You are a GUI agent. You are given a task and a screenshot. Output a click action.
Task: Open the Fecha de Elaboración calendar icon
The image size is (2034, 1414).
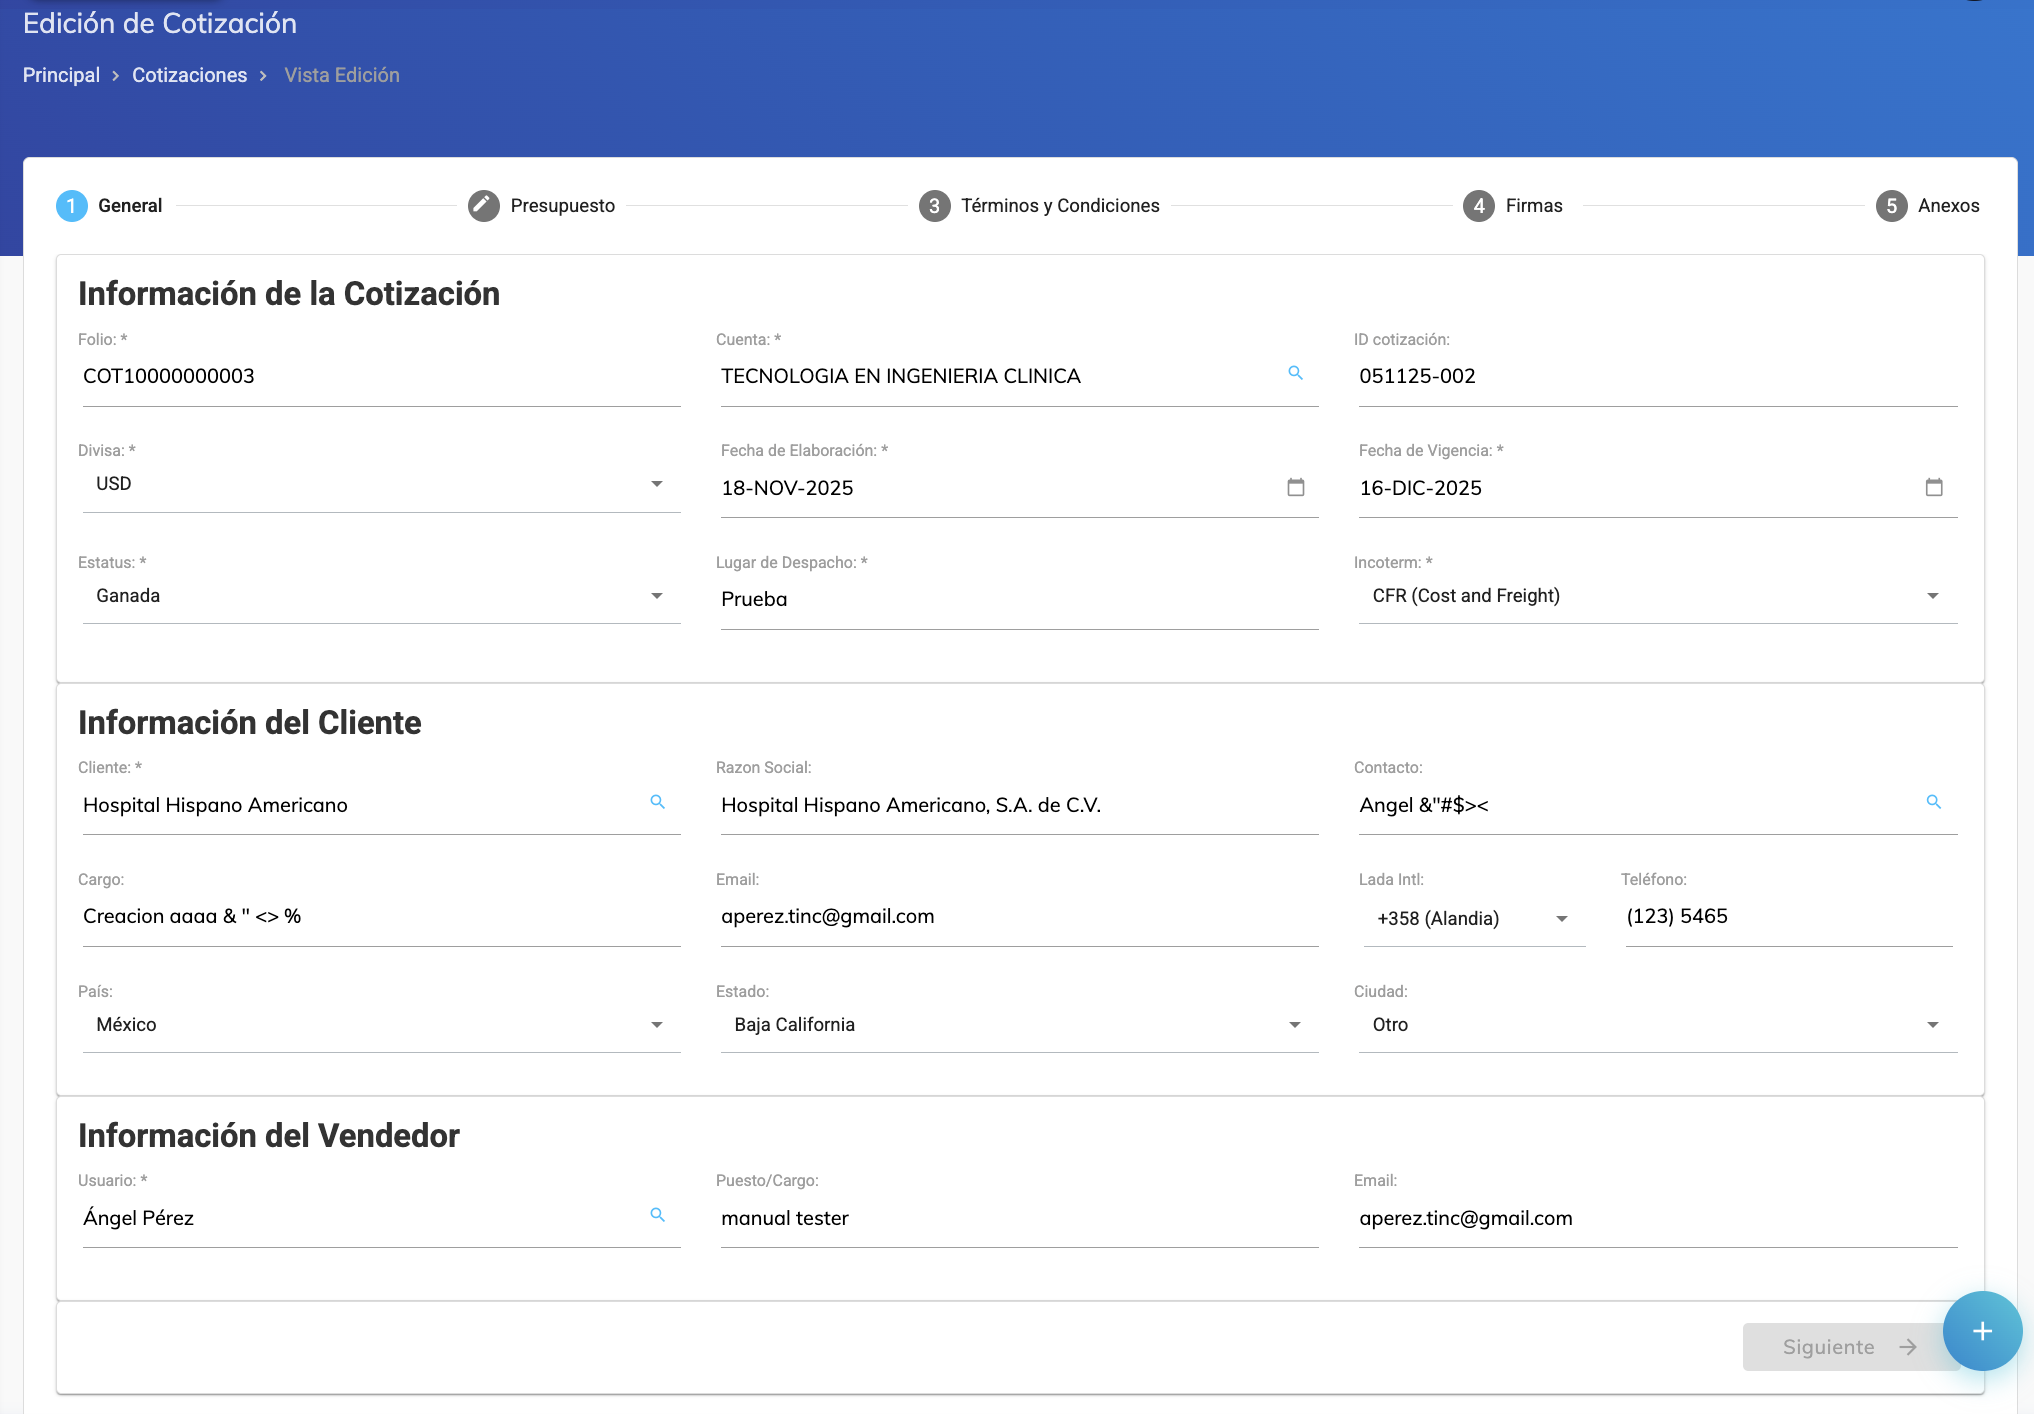(x=1295, y=487)
